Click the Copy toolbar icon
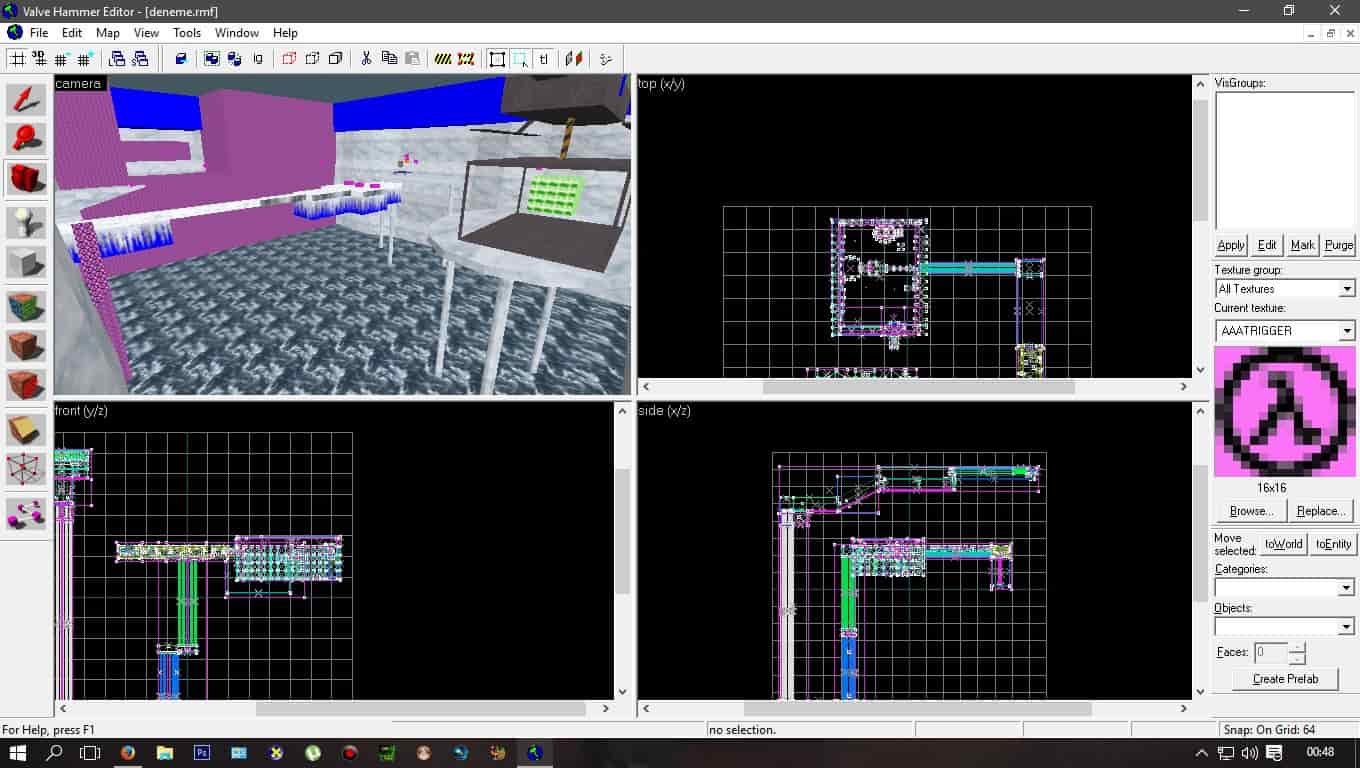This screenshot has width=1360, height=768. [x=389, y=59]
